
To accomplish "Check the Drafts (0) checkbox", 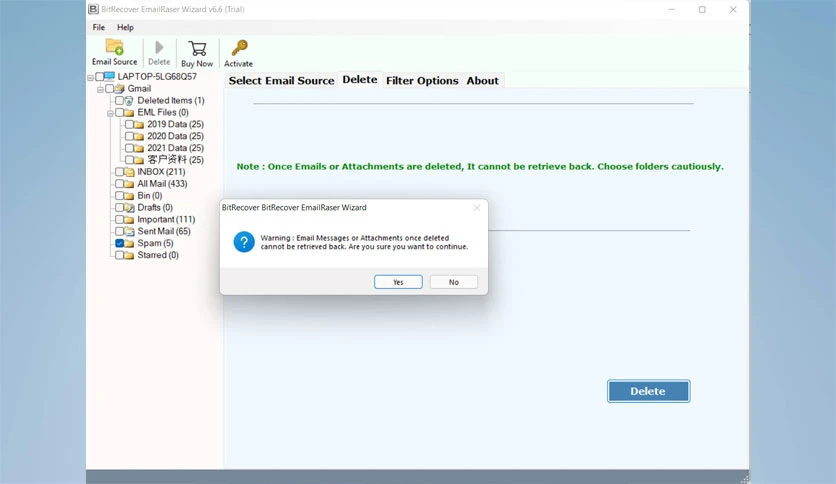I will click(119, 207).
